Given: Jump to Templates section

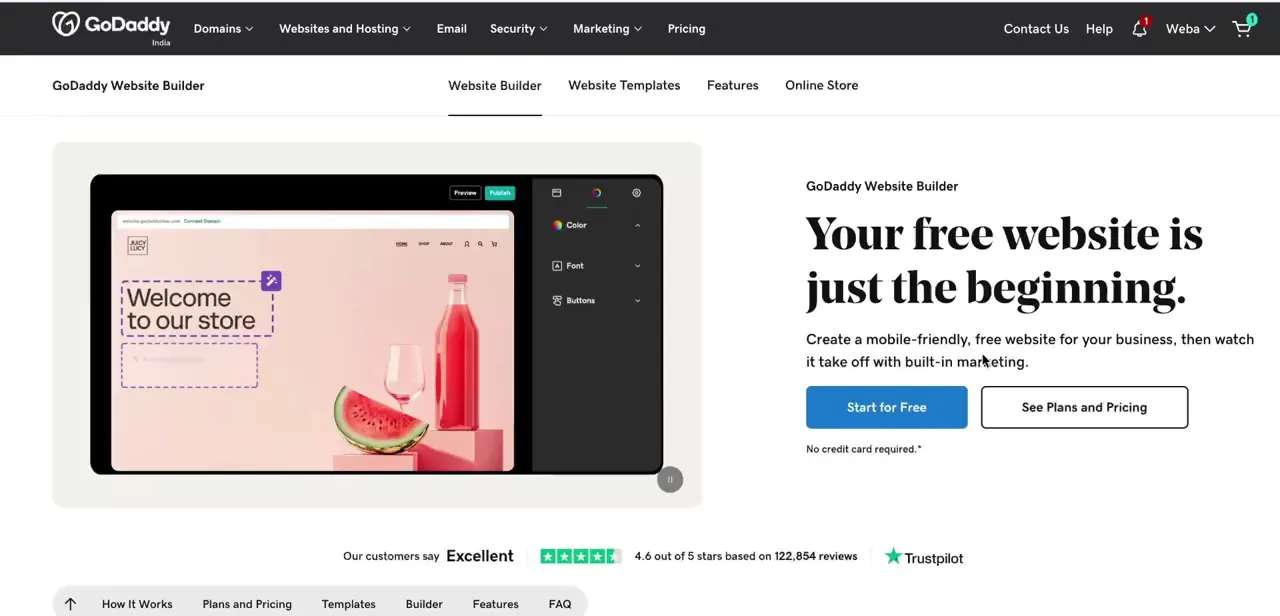Looking at the screenshot, I should (349, 604).
